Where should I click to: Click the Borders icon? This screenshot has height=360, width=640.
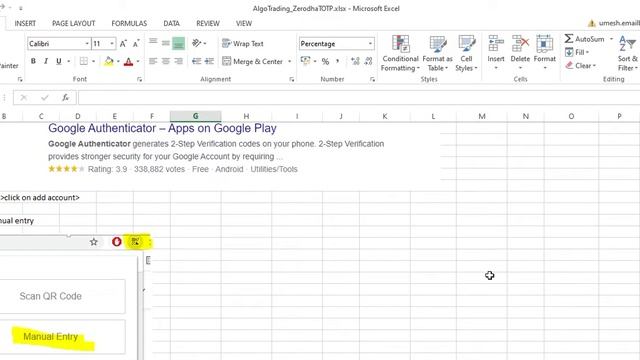84,61
